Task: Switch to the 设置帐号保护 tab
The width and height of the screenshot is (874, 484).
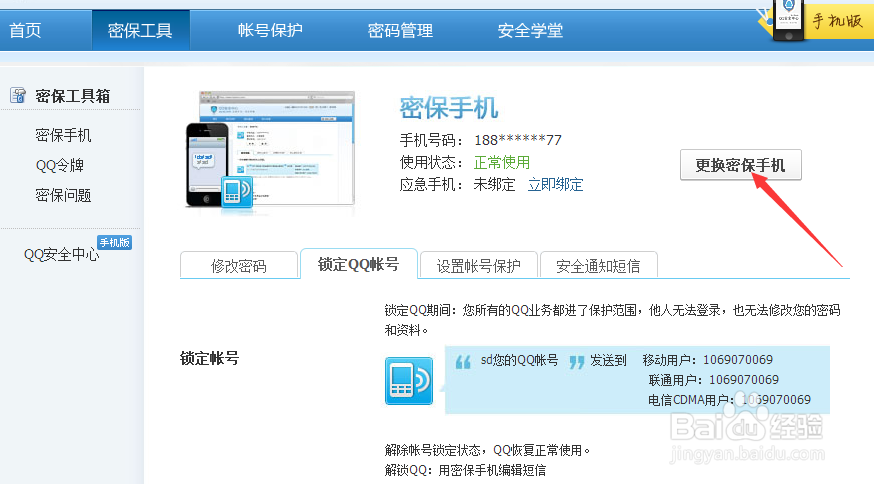Action: [478, 265]
